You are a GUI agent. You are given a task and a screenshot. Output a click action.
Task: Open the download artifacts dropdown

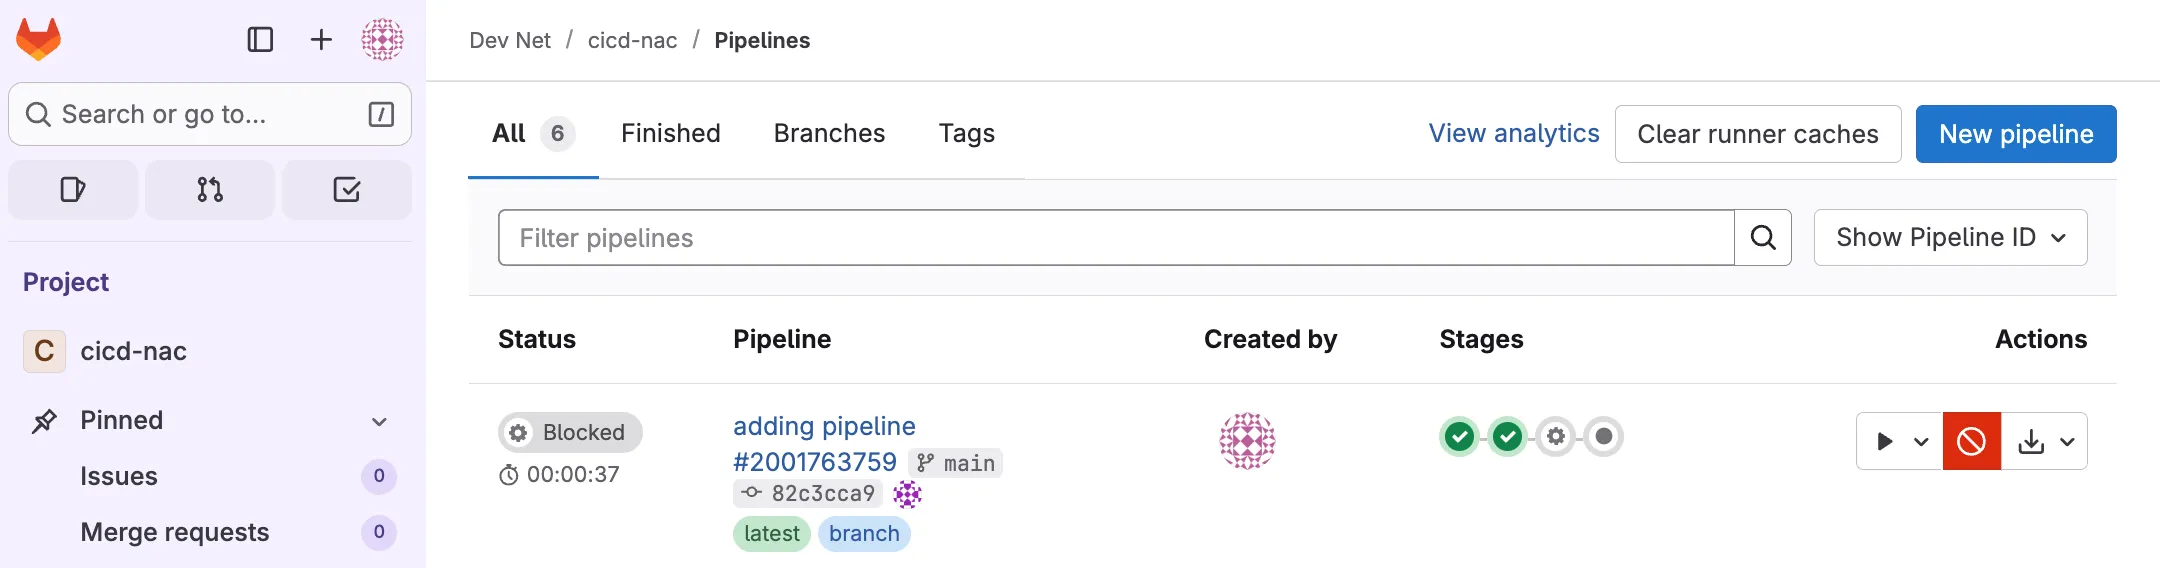click(x=2045, y=441)
